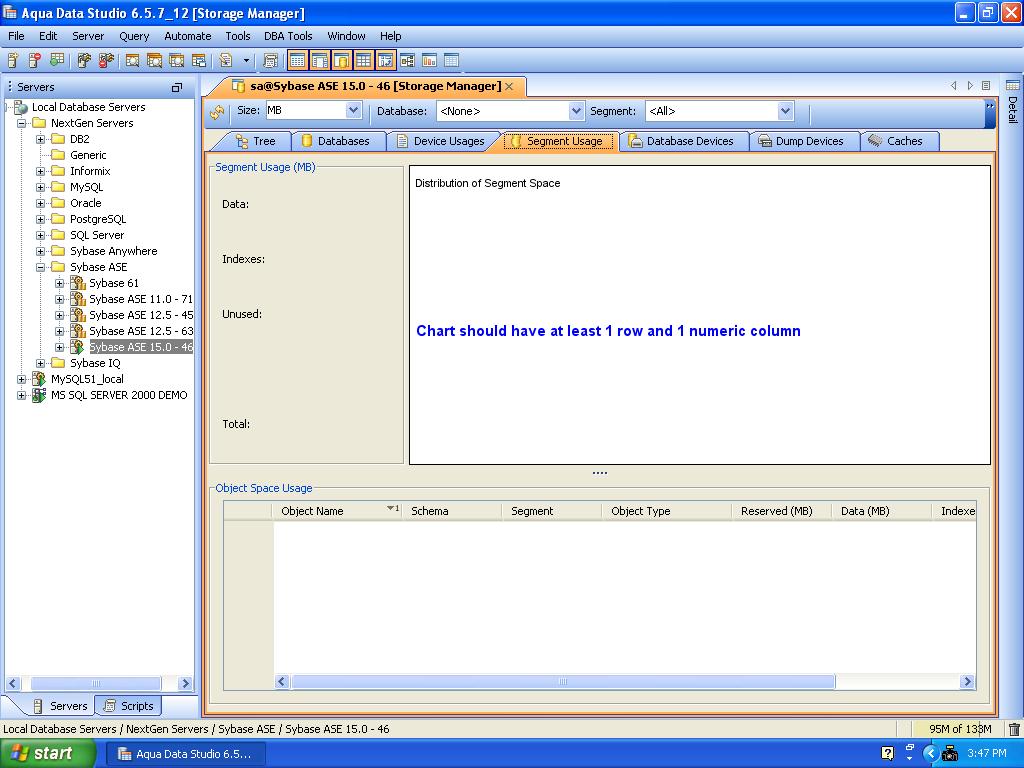Click the bar chart toolbar icon

[429, 61]
